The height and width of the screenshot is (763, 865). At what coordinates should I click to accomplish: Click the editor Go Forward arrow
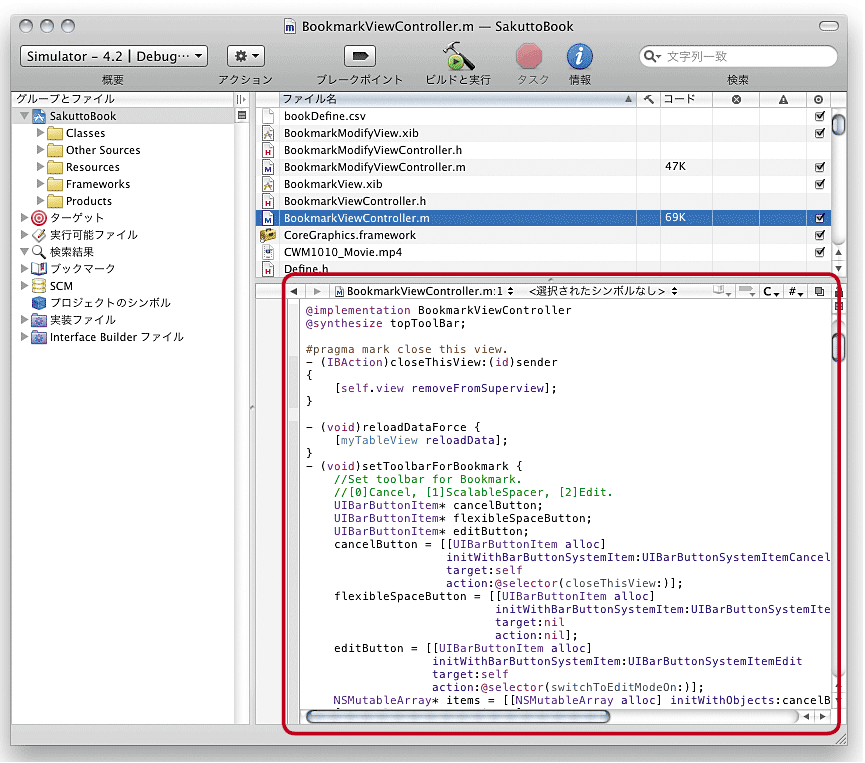[316, 291]
